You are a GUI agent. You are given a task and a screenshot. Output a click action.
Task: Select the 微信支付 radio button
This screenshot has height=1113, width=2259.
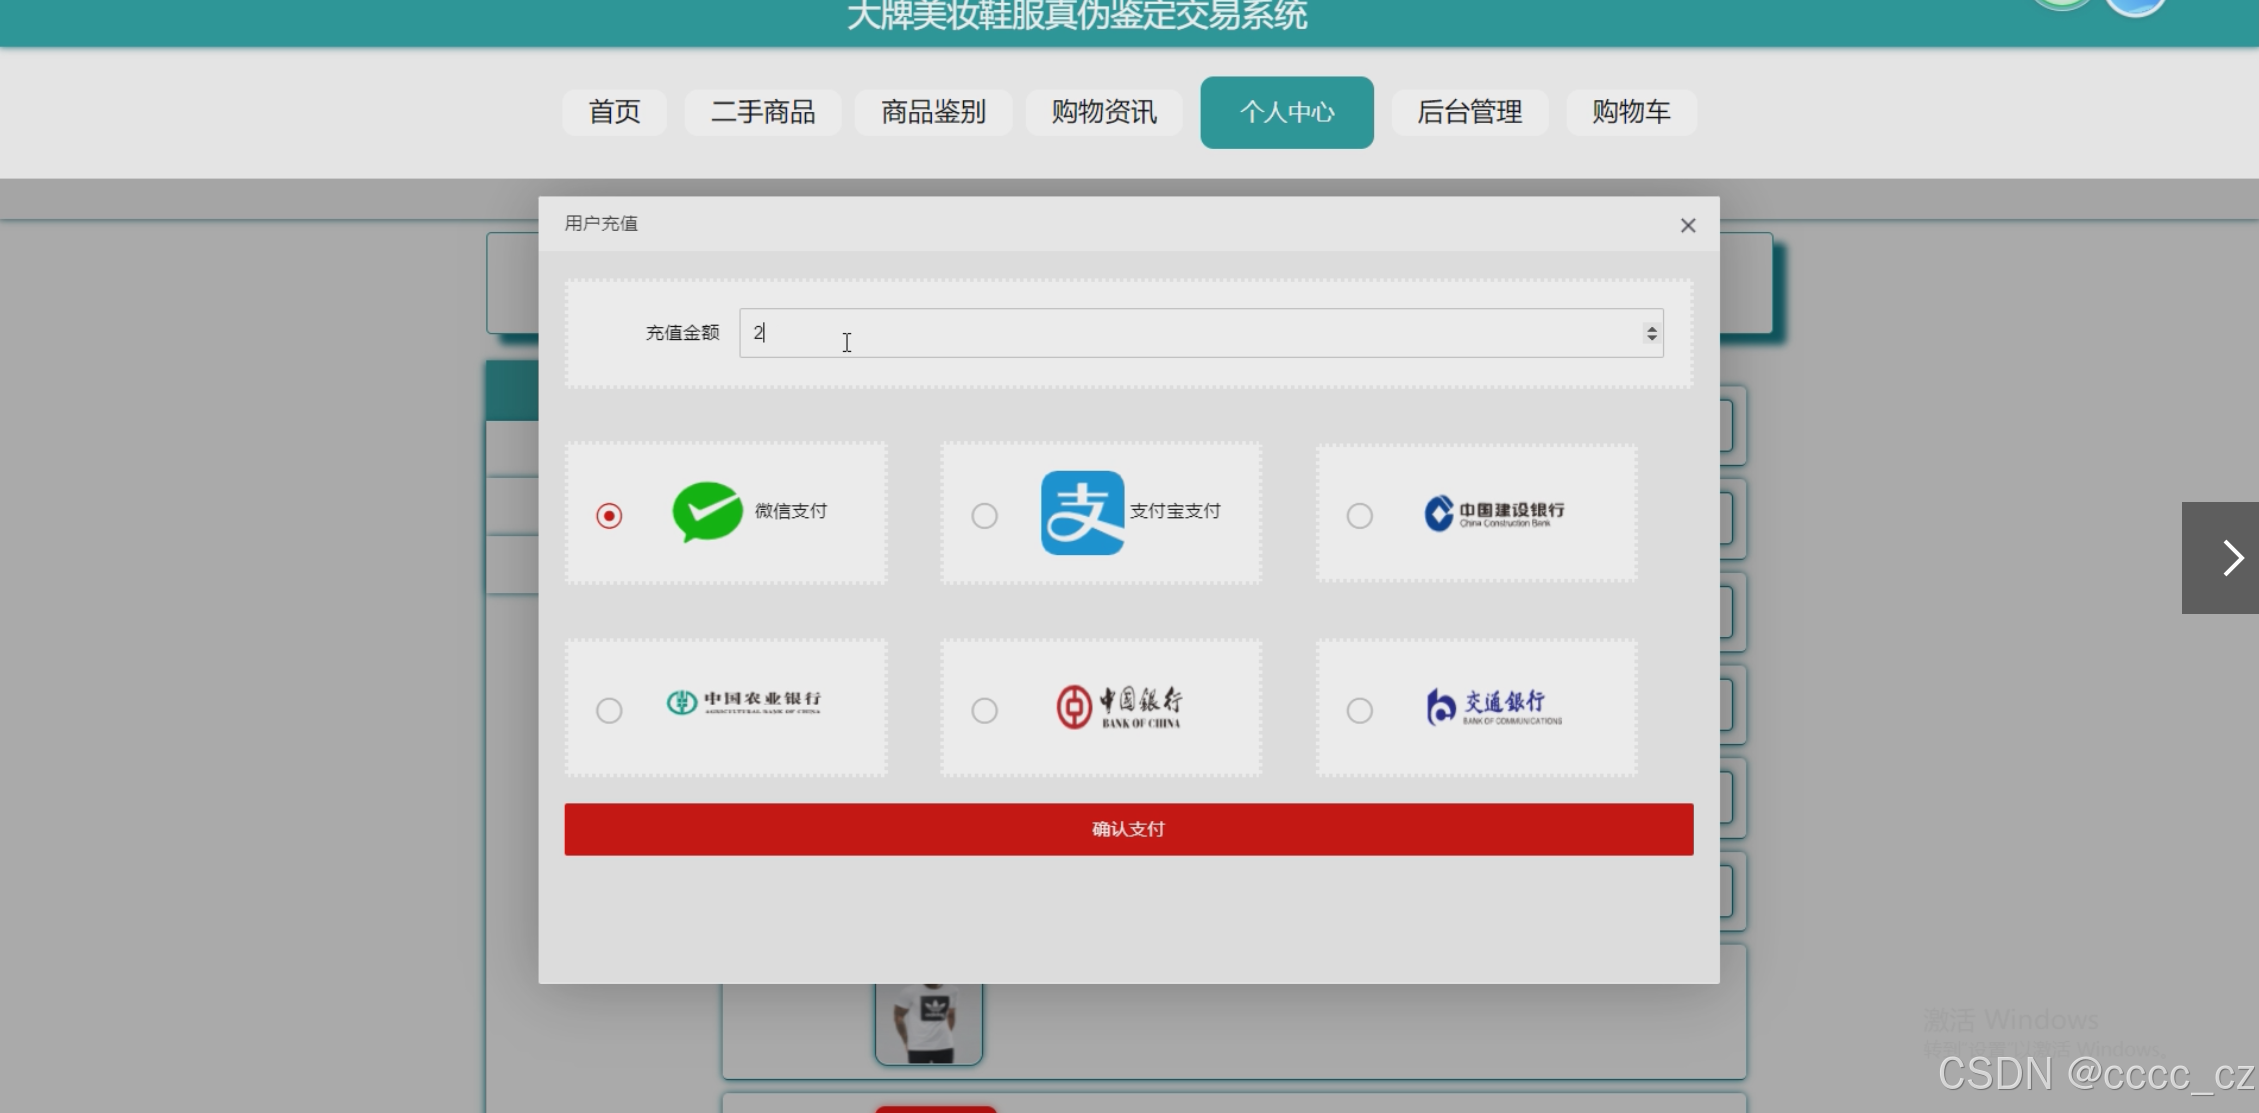coord(609,515)
